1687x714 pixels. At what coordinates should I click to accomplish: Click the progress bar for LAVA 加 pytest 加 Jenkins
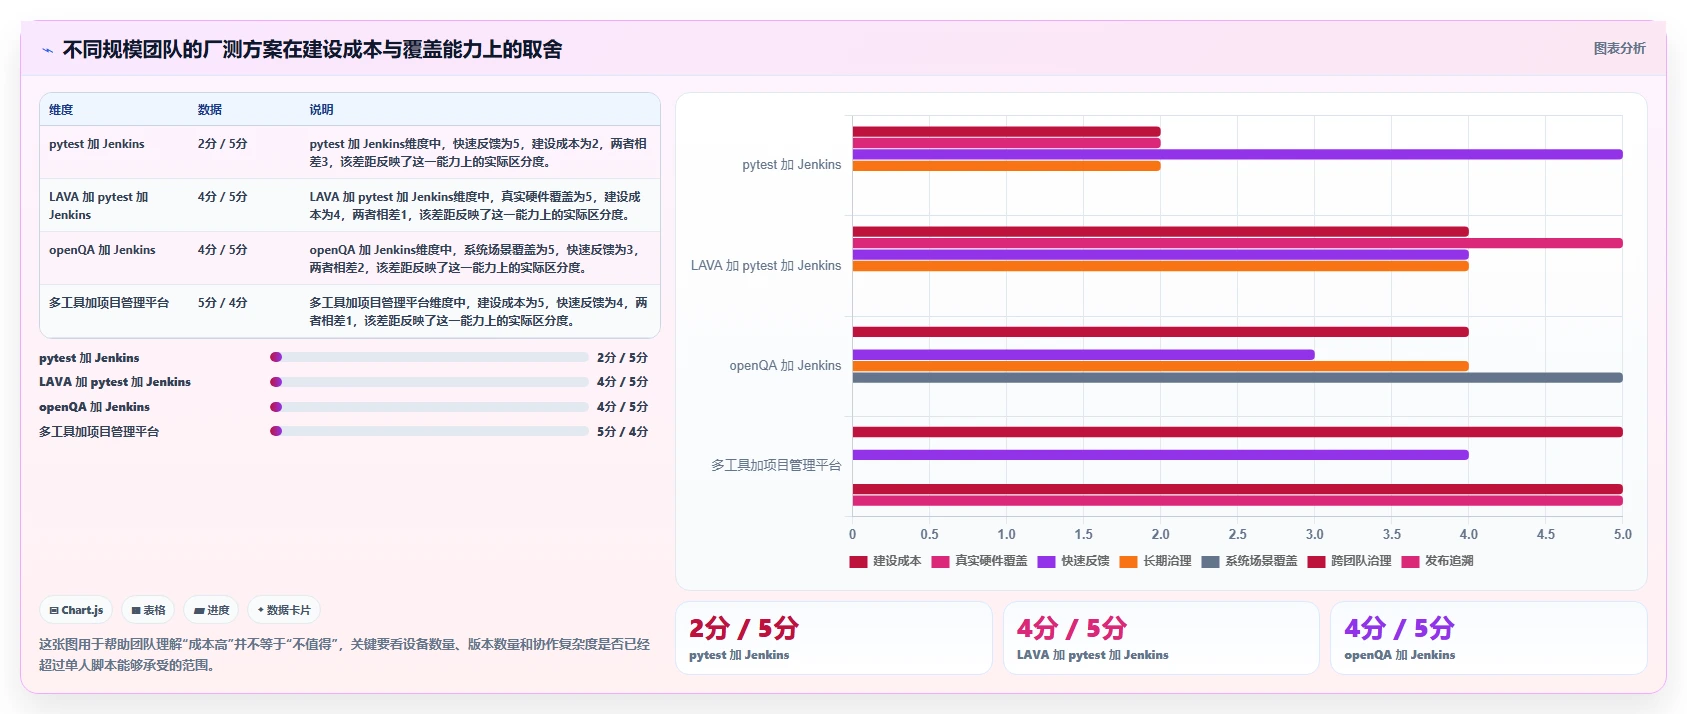[x=429, y=382]
